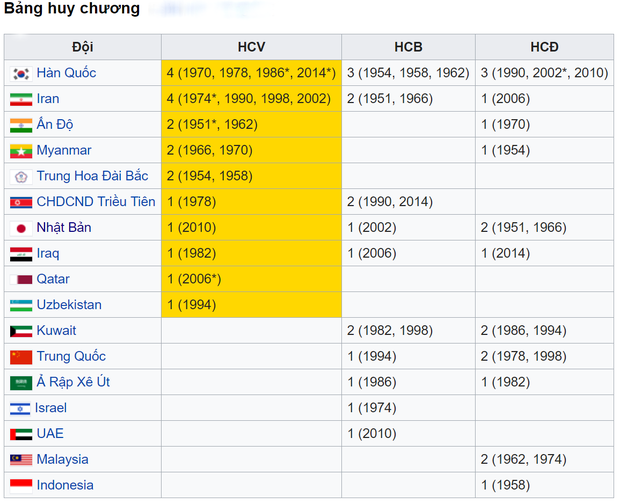Click Uzbekistan's yellow gold medal cell
620x504 pixels.
[251, 305]
